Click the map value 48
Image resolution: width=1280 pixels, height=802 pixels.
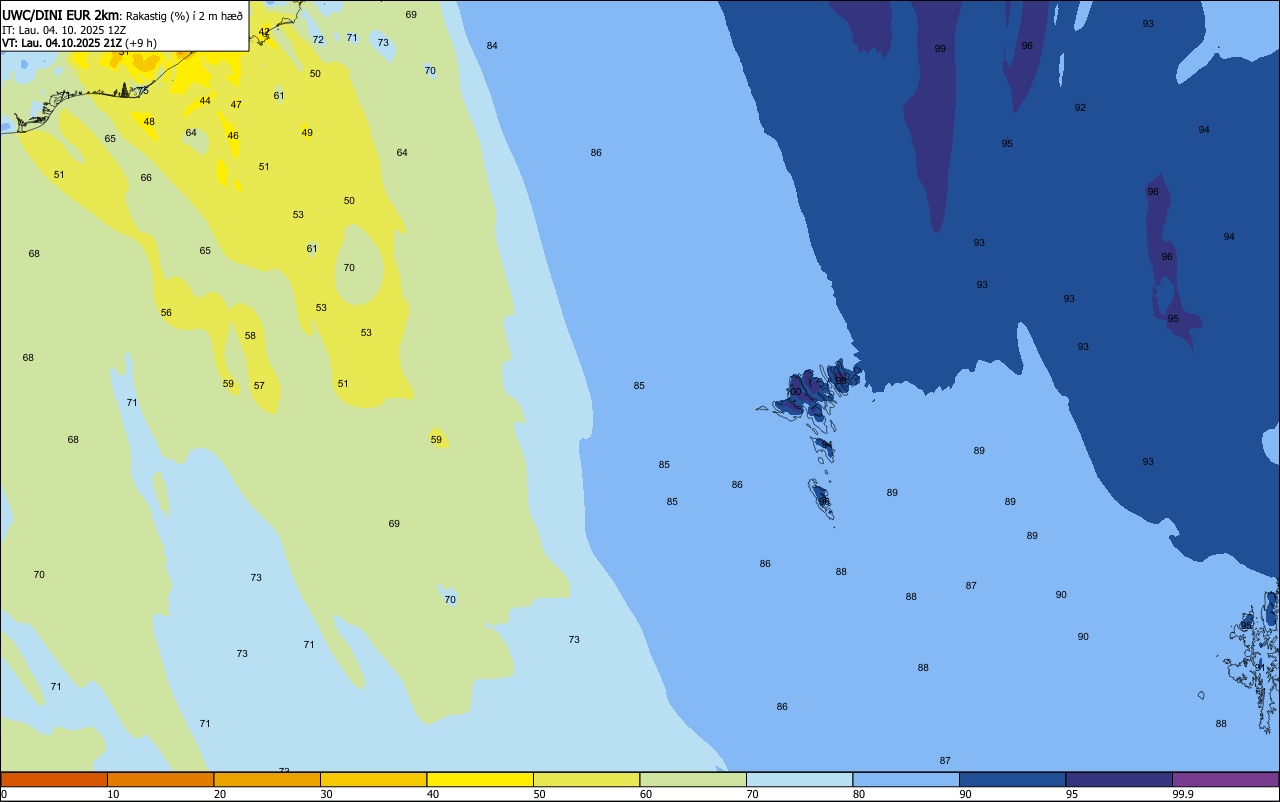pos(149,122)
